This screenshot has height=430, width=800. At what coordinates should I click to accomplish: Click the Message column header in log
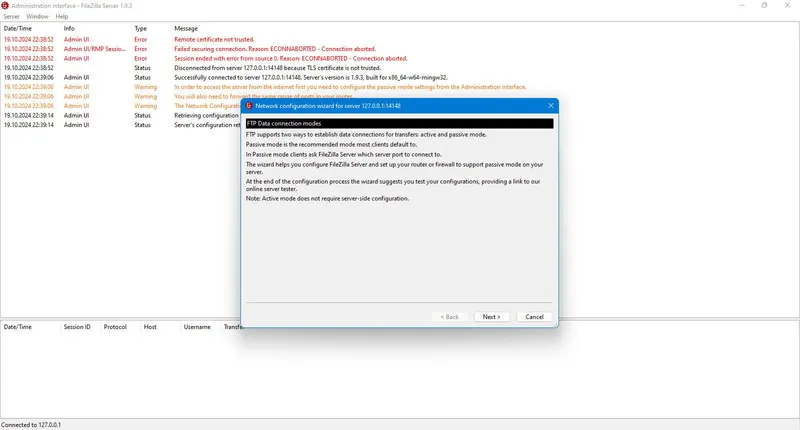[186, 29]
